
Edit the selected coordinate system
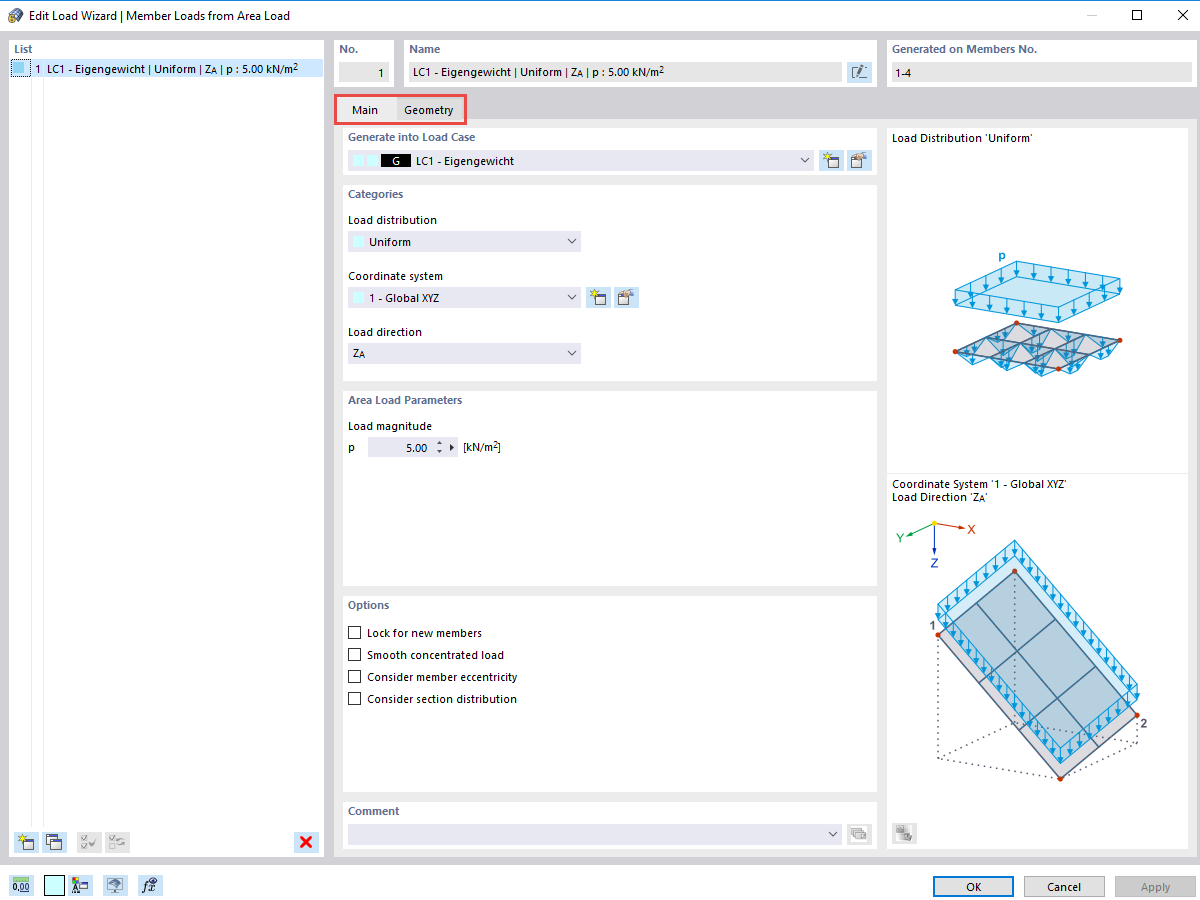point(626,297)
